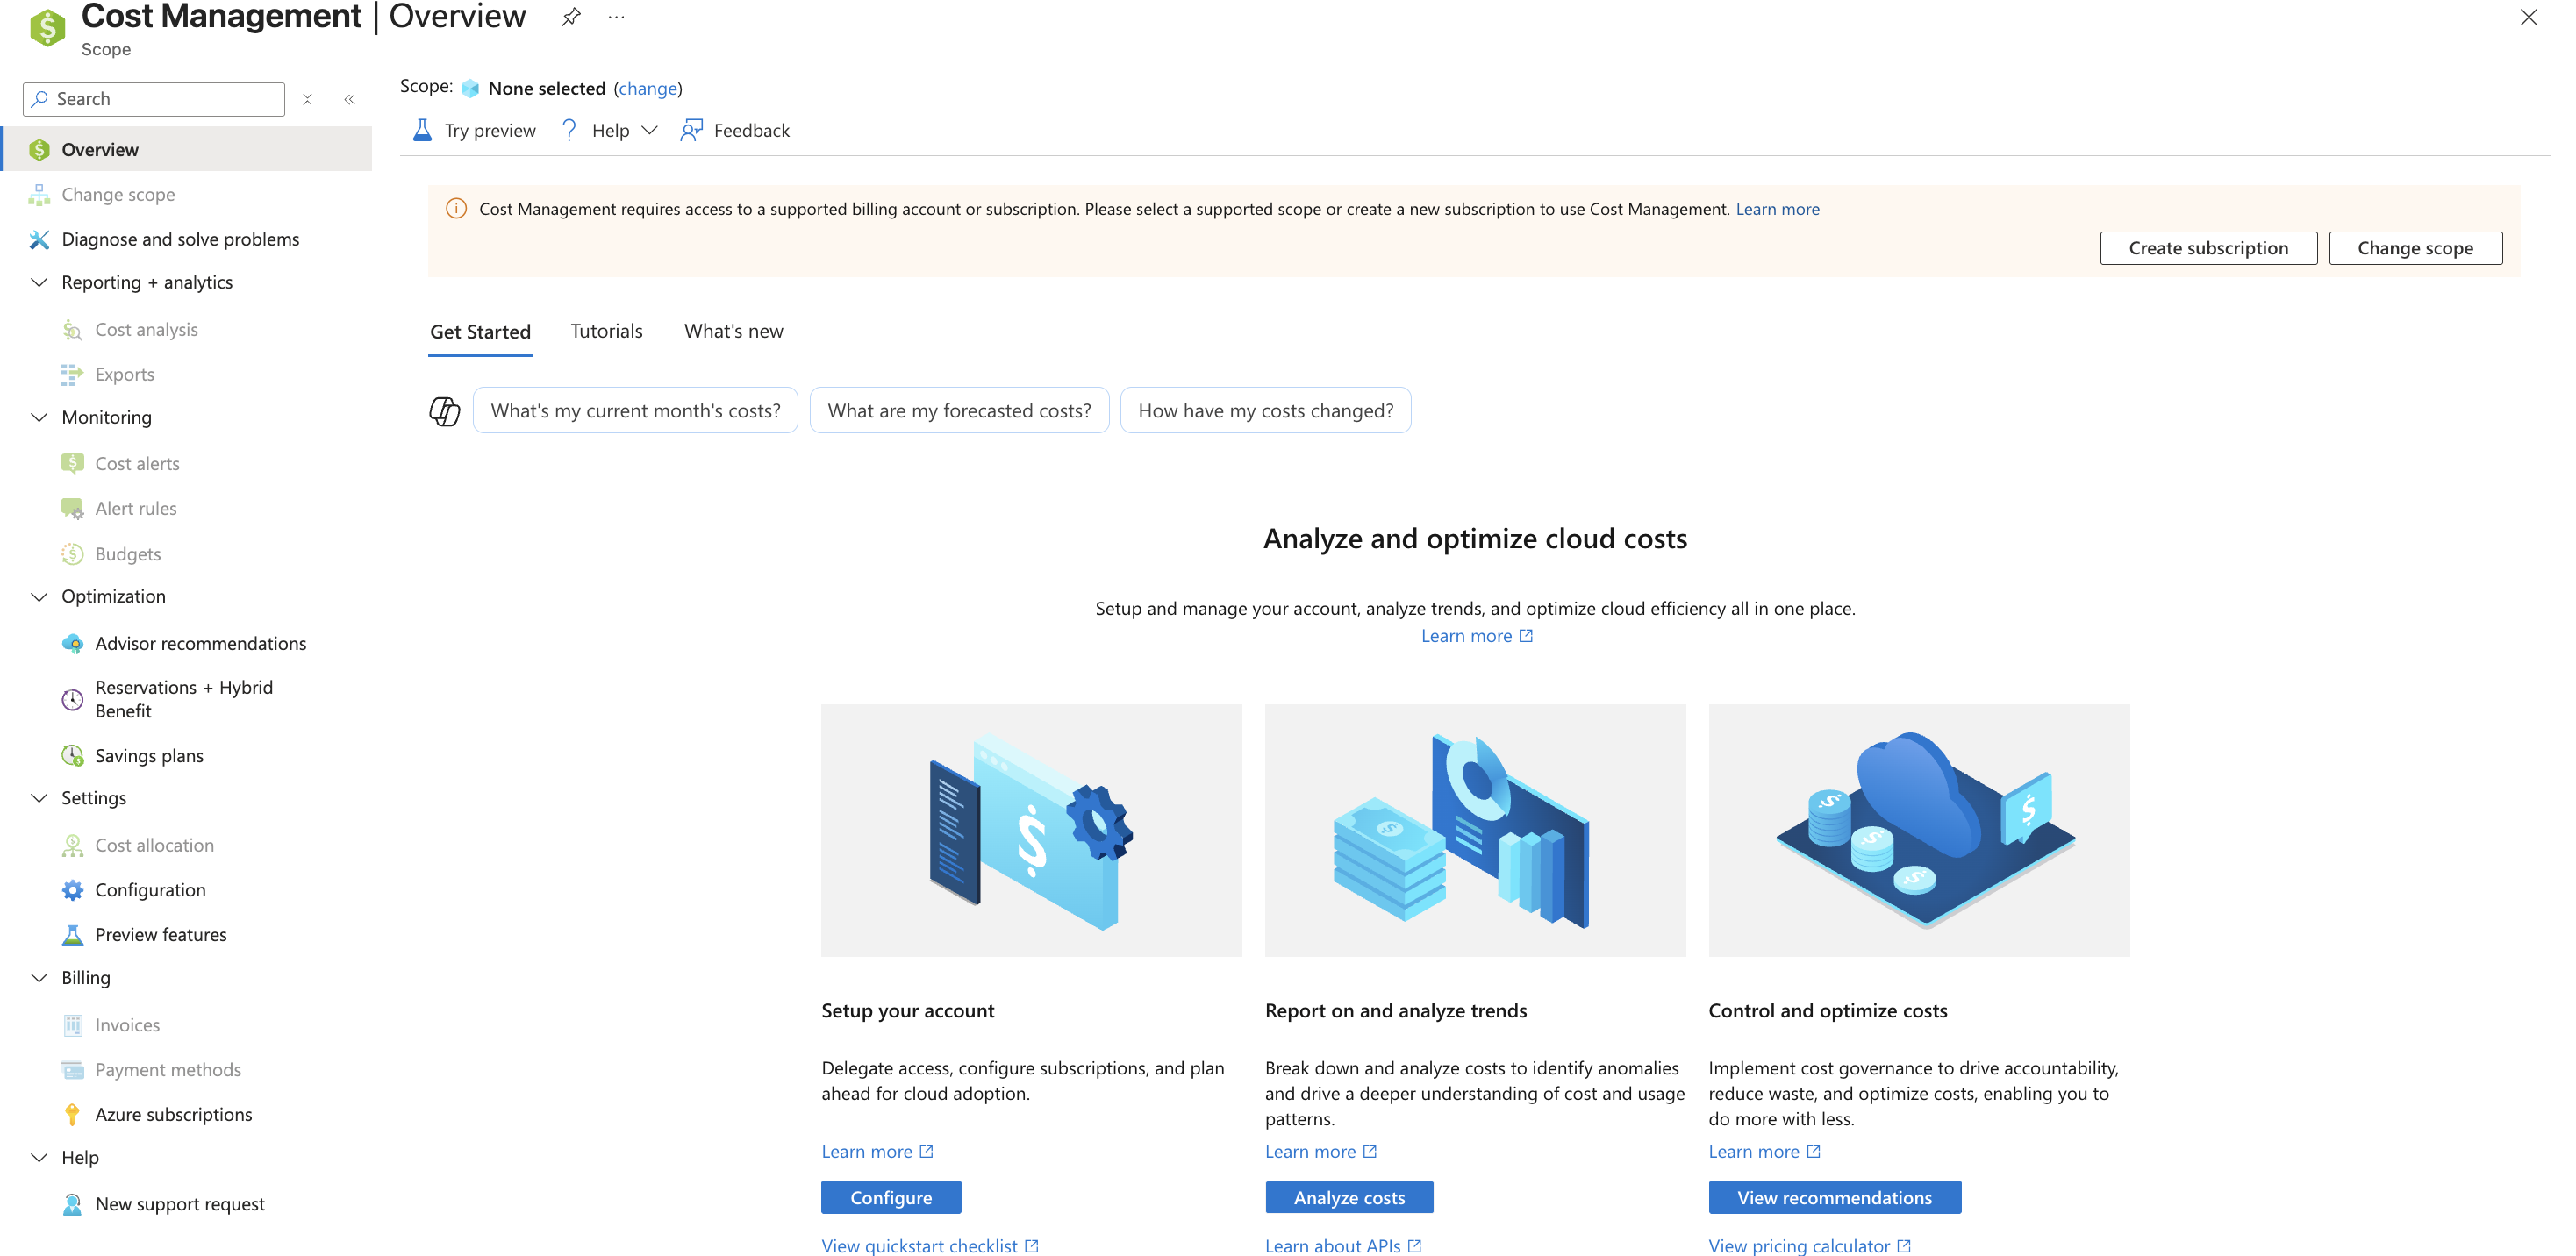Screen dimensions: 2576x1256
Task: Click the Analyze costs button
Action: 1349,1197
